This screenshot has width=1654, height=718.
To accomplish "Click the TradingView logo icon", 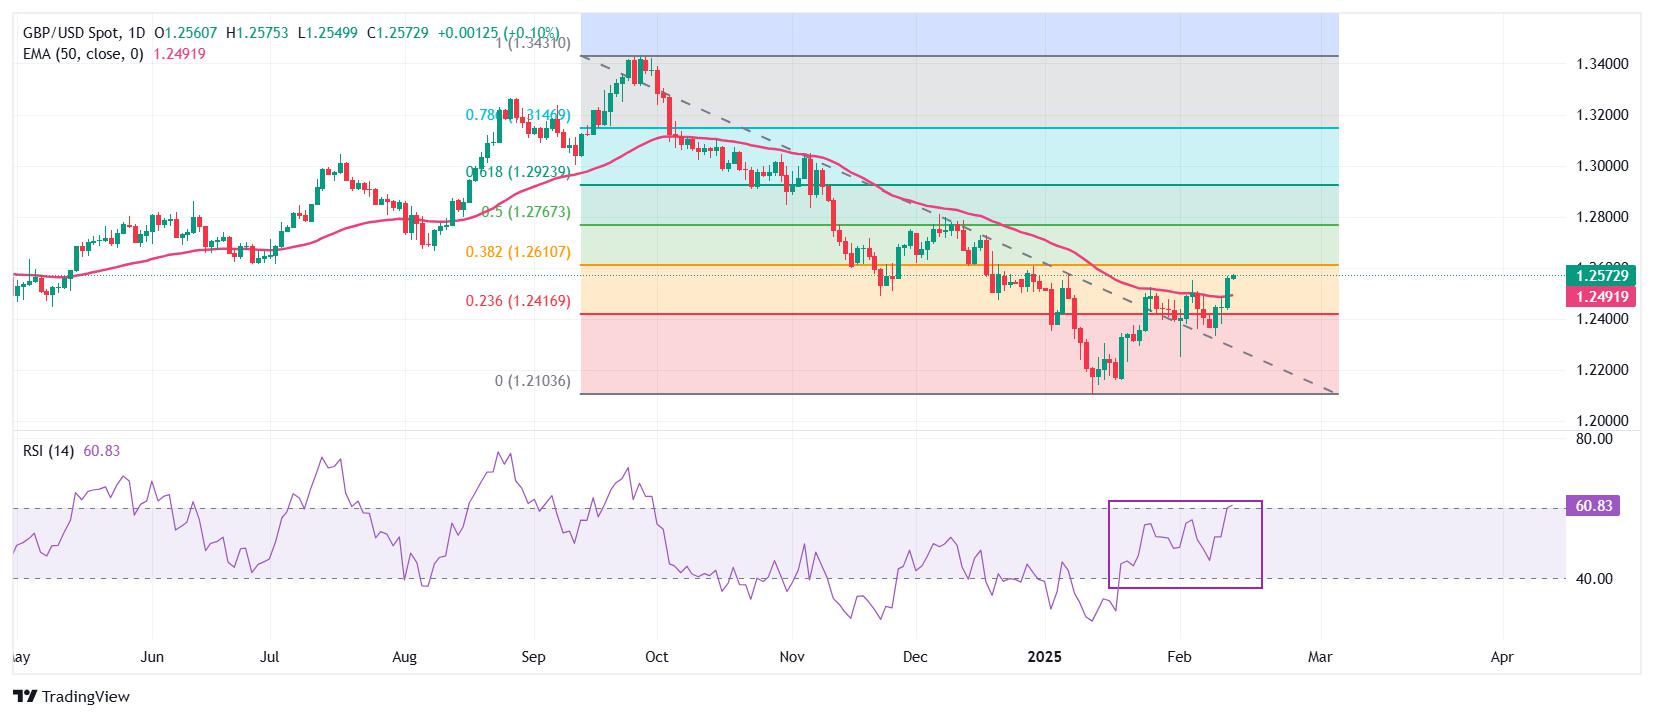I will click(x=26, y=696).
